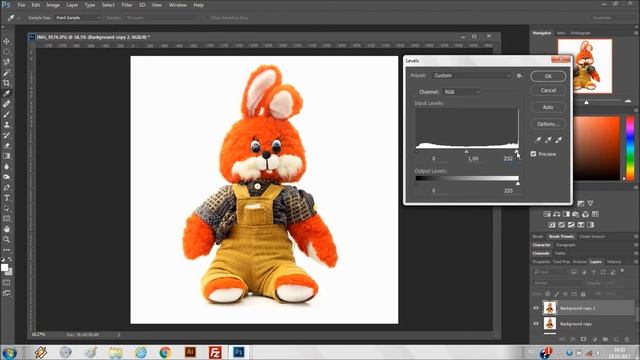The width and height of the screenshot is (640, 360).
Task: Select the Elliptical Marquee tool
Action: (x=7, y=52)
